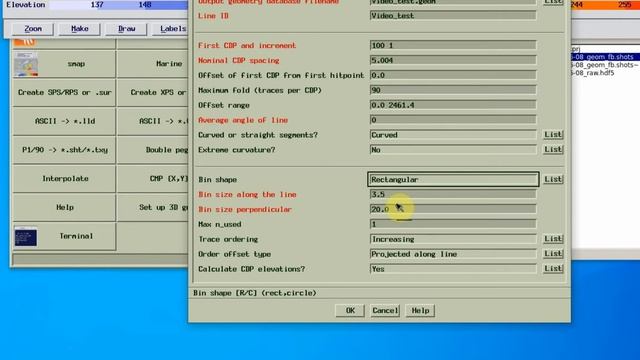Click the ASCII -> *.lld button
The width and height of the screenshot is (640, 360).
[64, 121]
